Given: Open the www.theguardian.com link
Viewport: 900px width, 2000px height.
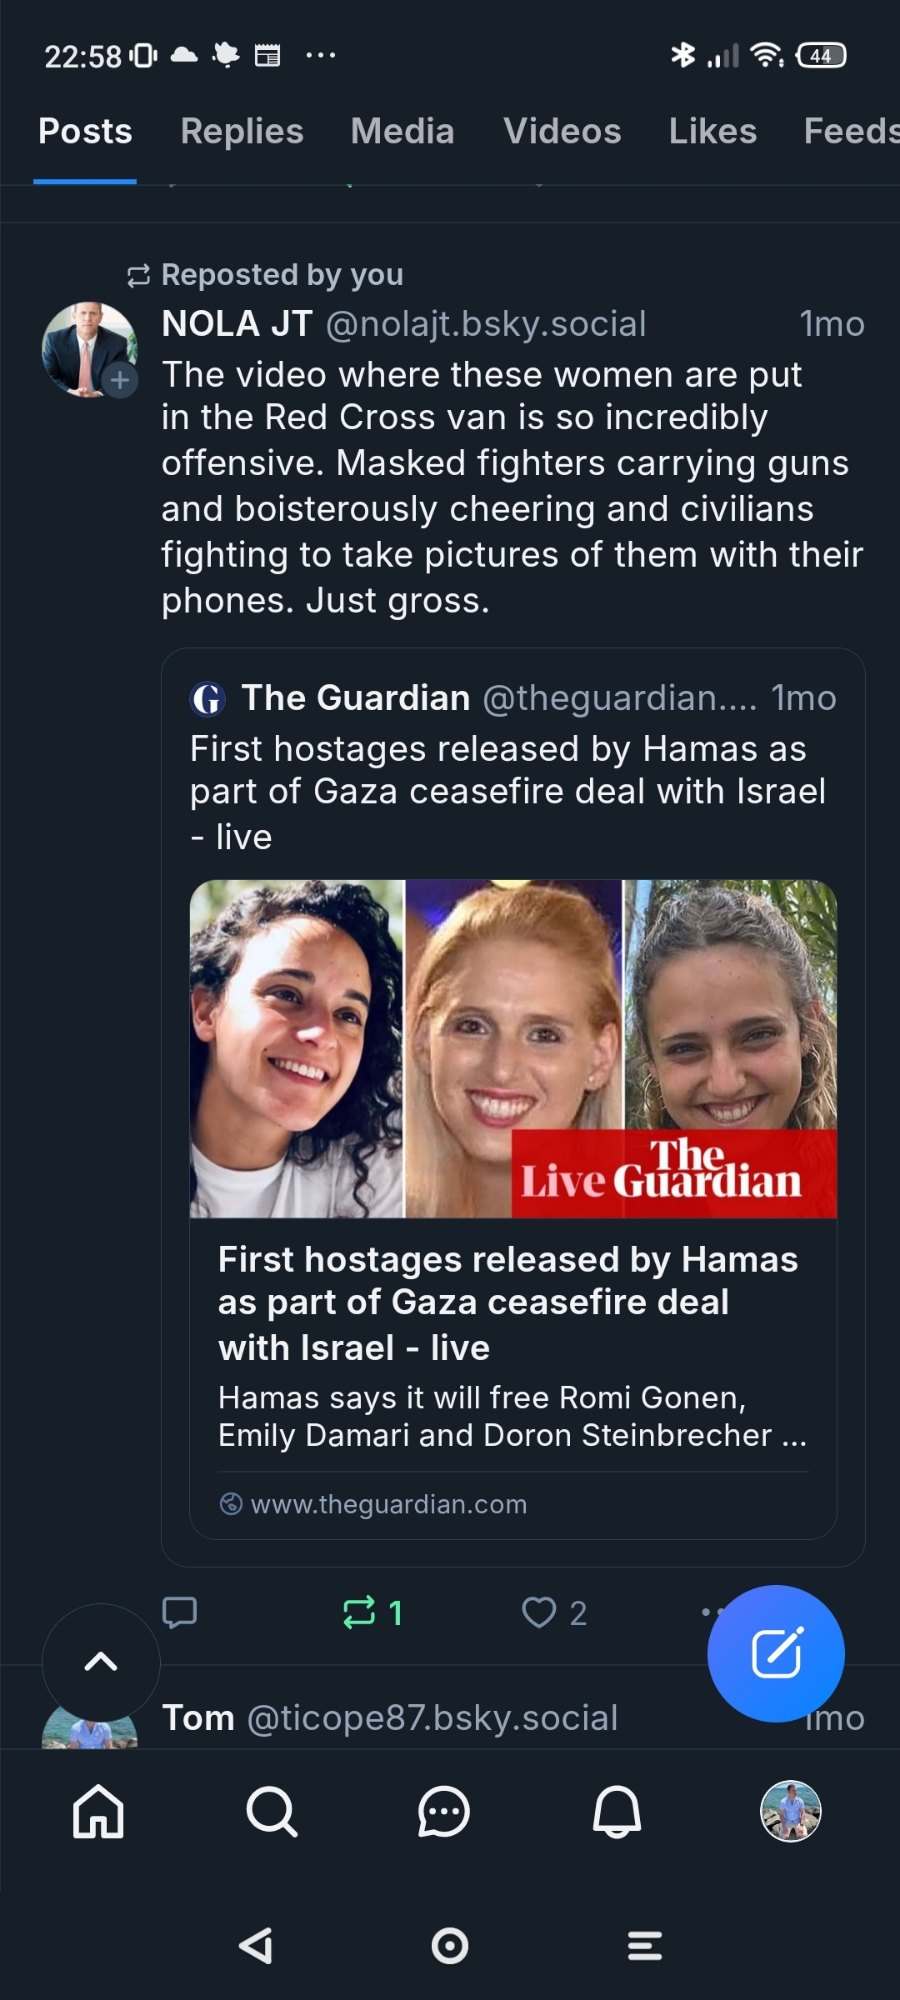Looking at the screenshot, I should tap(388, 1504).
